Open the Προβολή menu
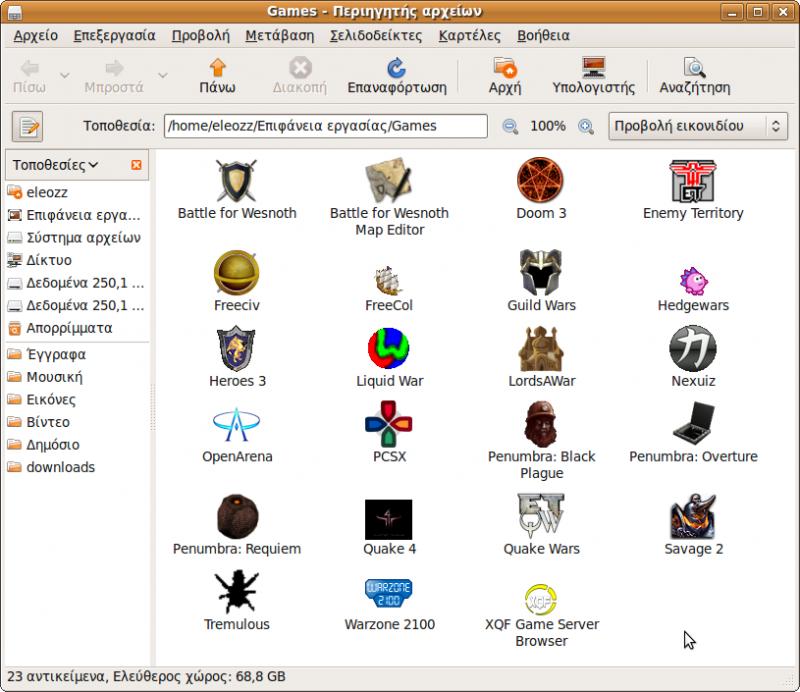Viewport: 800px width, 692px height. 201,36
